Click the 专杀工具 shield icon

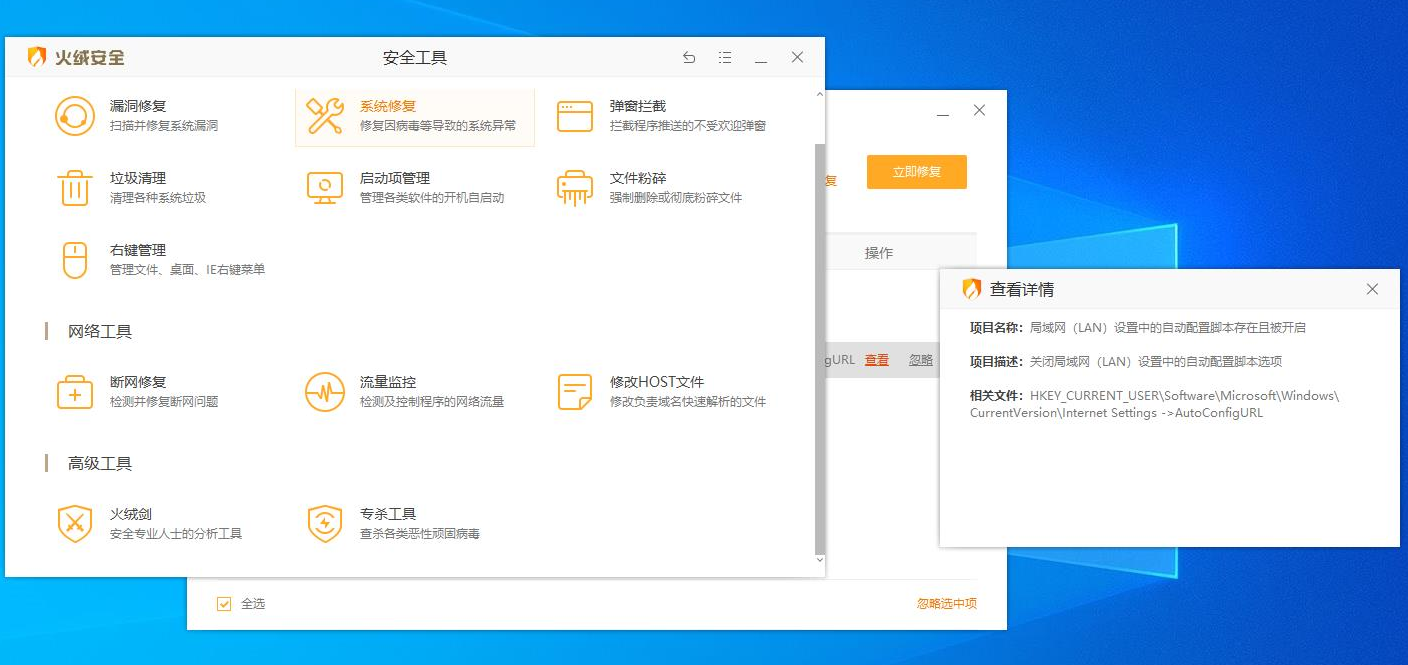[x=325, y=524]
